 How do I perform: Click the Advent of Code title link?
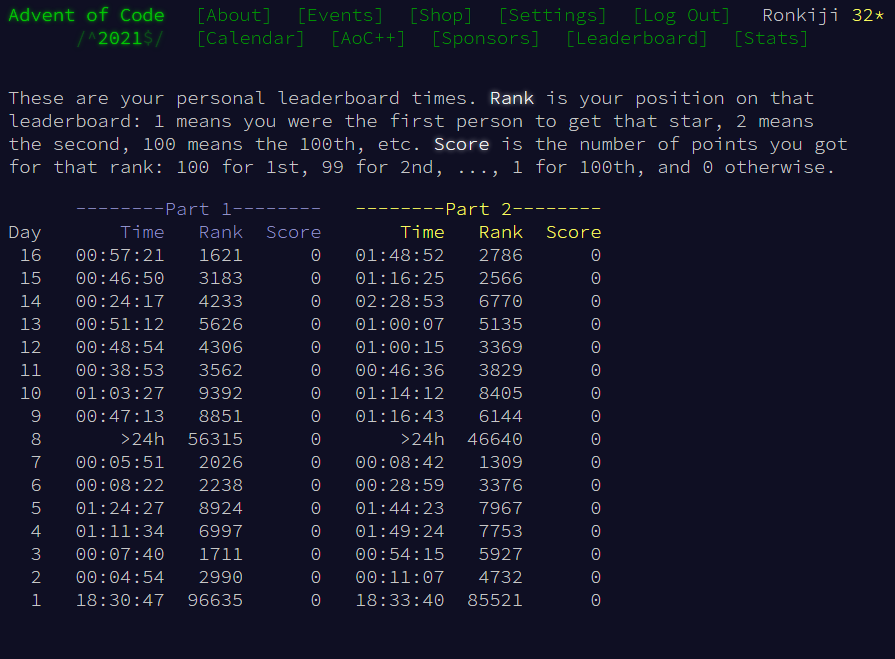point(86,15)
